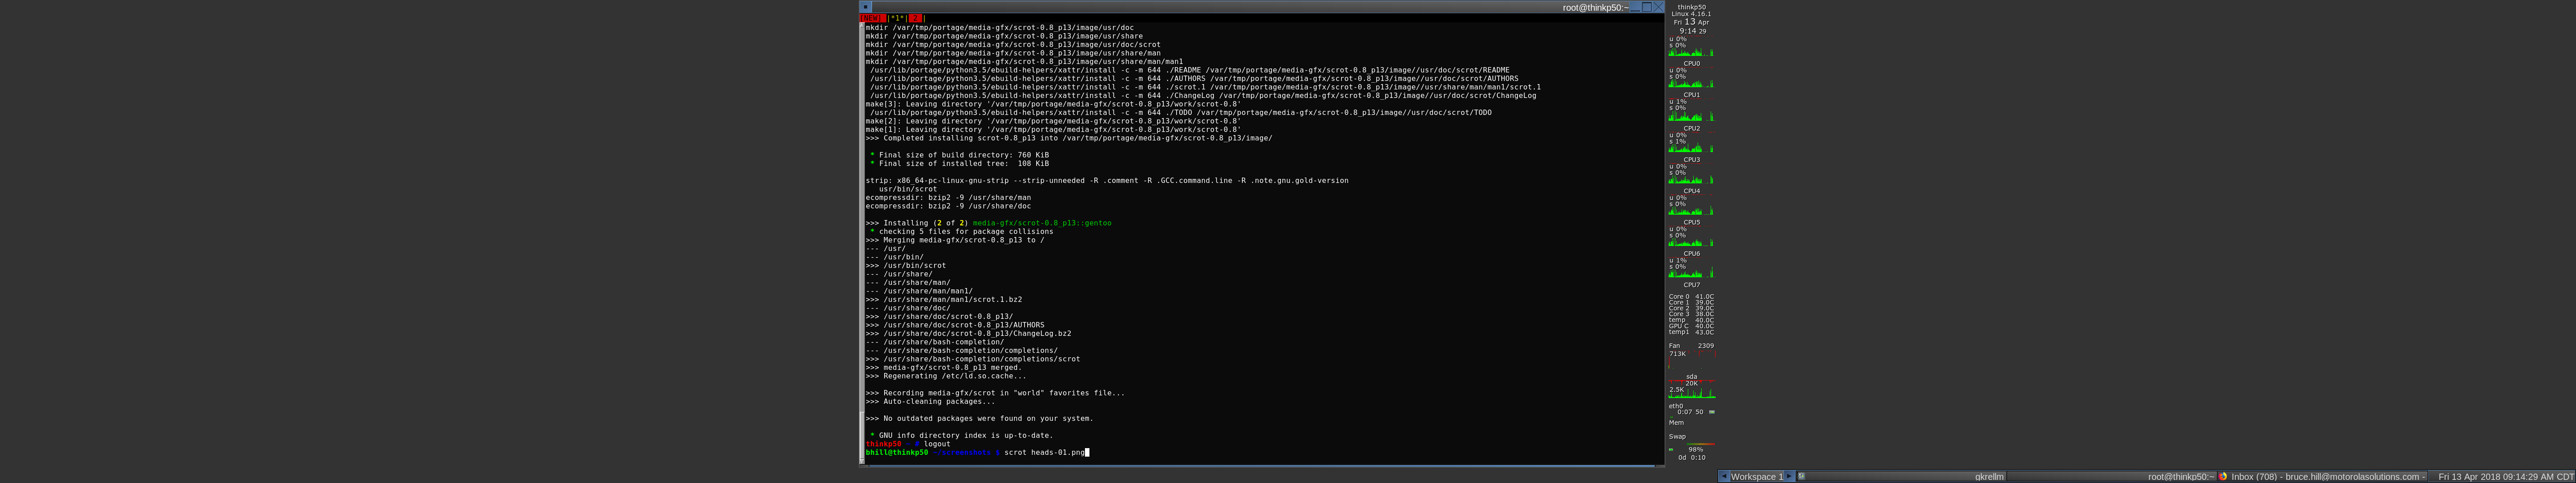
Task: Click the 'scrot.1.bz2' man page line
Action: (x=943, y=299)
